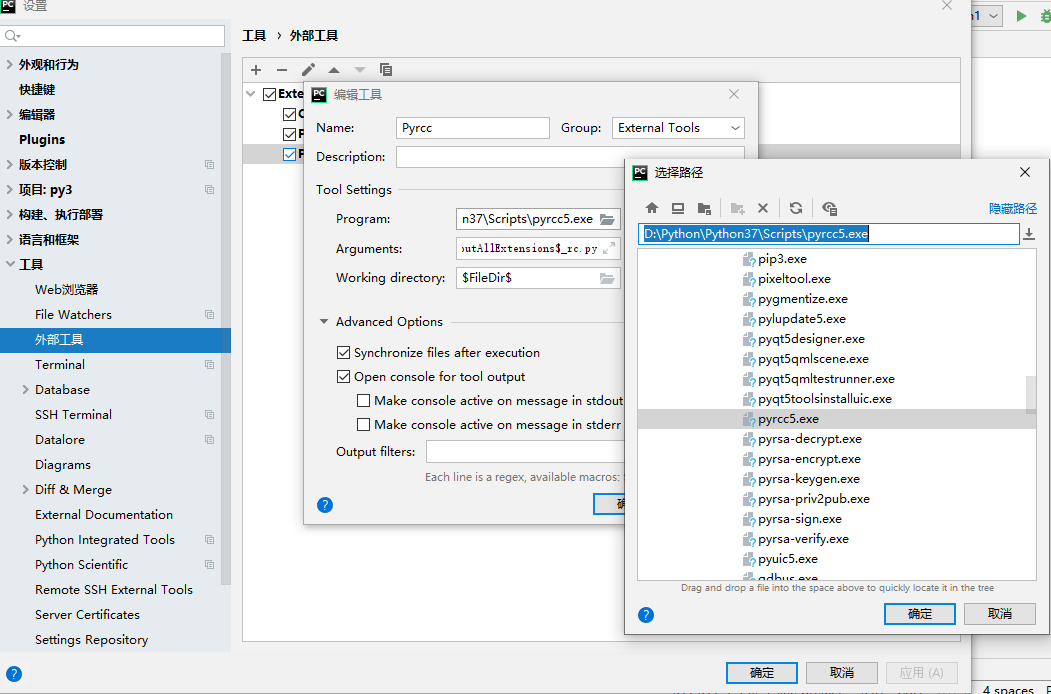
Task: Click the project-level icon beside 版本控制
Action: (210, 165)
